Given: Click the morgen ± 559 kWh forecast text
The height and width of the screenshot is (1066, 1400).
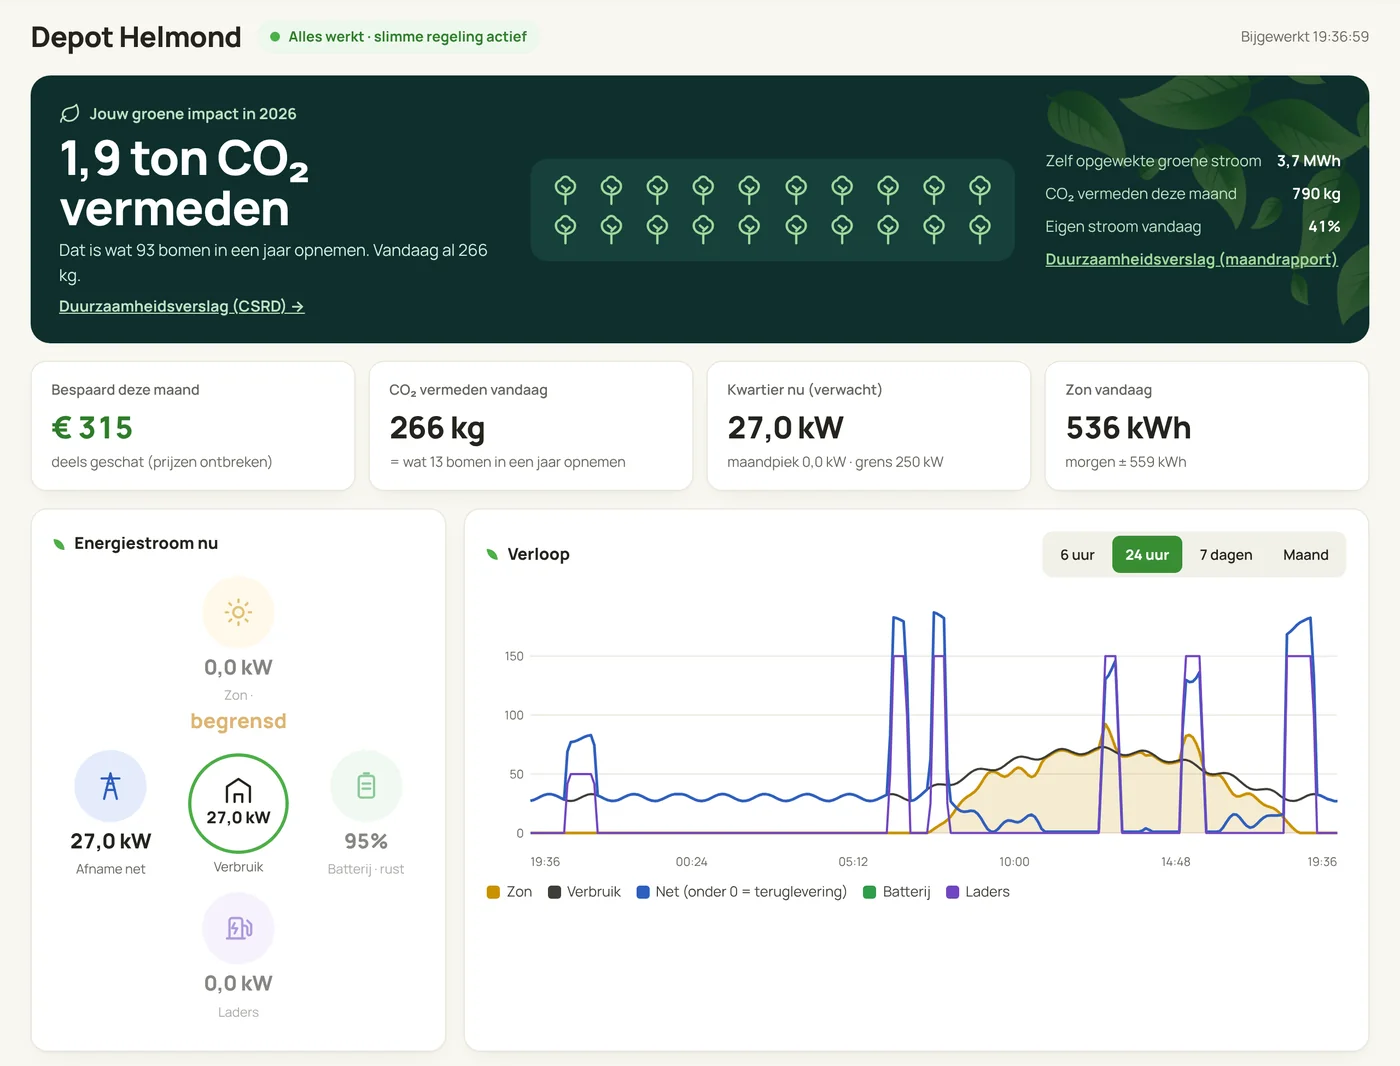Looking at the screenshot, I should tap(1126, 462).
